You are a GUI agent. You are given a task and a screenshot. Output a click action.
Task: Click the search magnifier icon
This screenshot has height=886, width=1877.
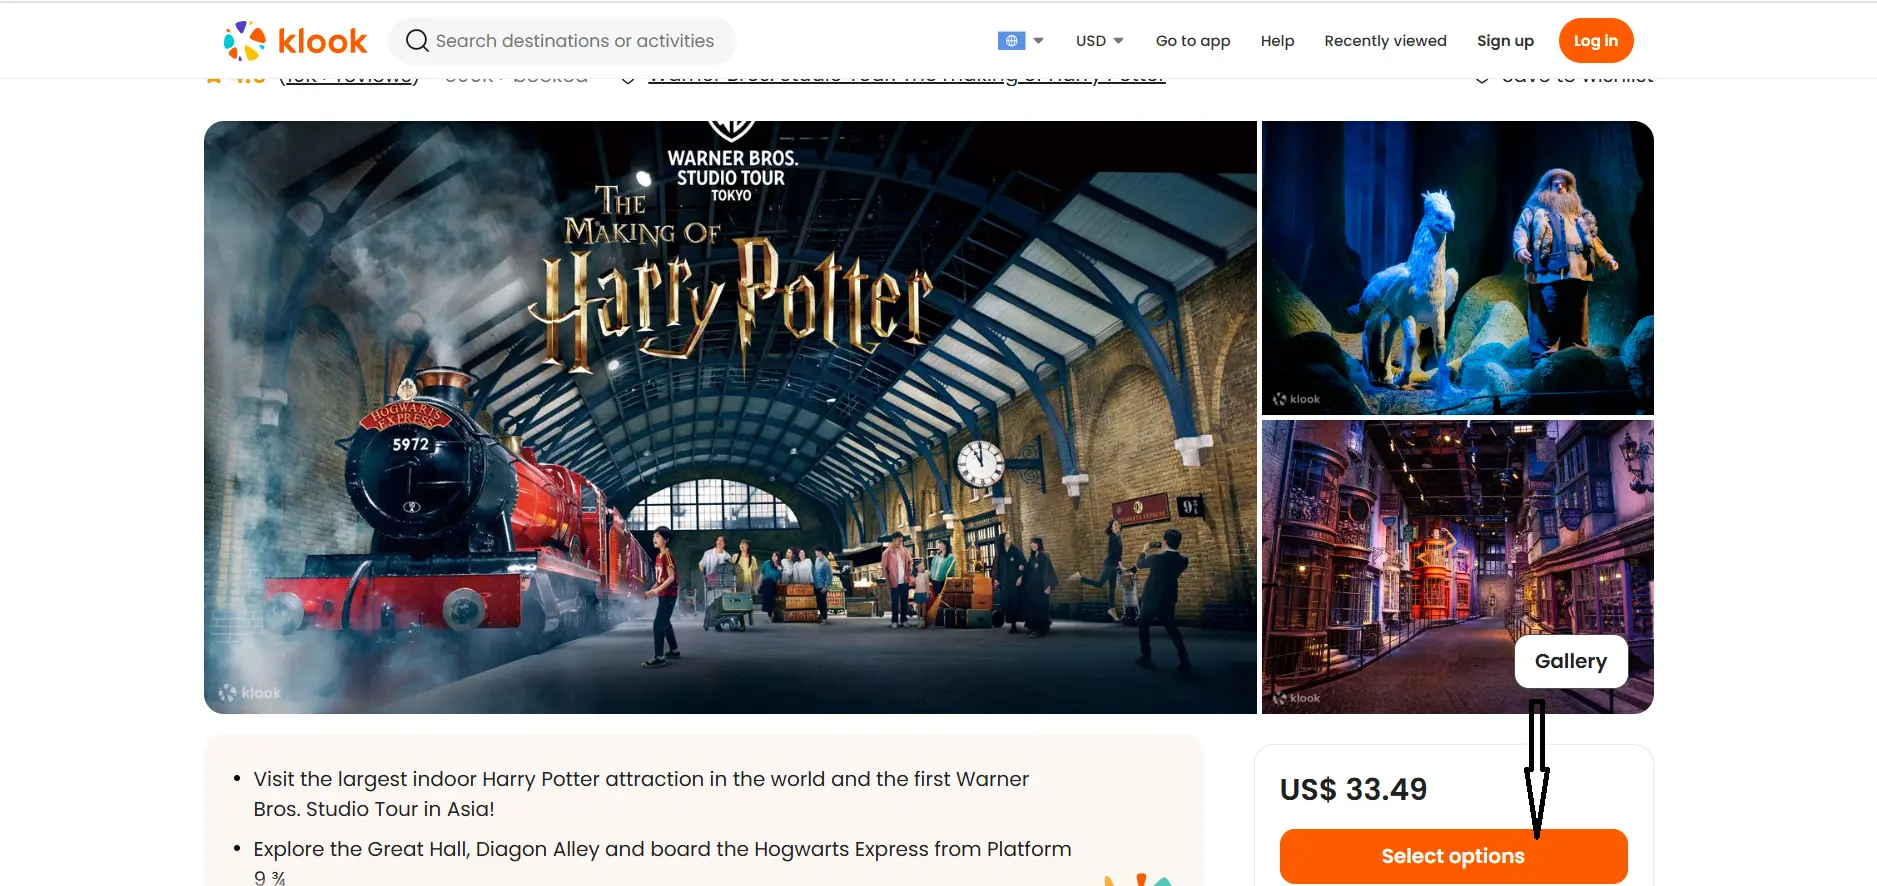click(417, 41)
